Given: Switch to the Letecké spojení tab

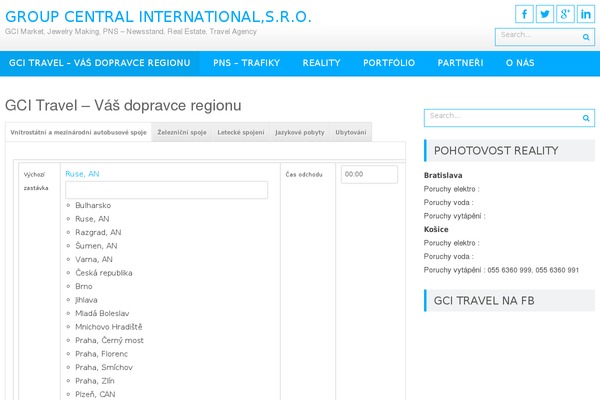Looking at the screenshot, I should click(x=241, y=132).
